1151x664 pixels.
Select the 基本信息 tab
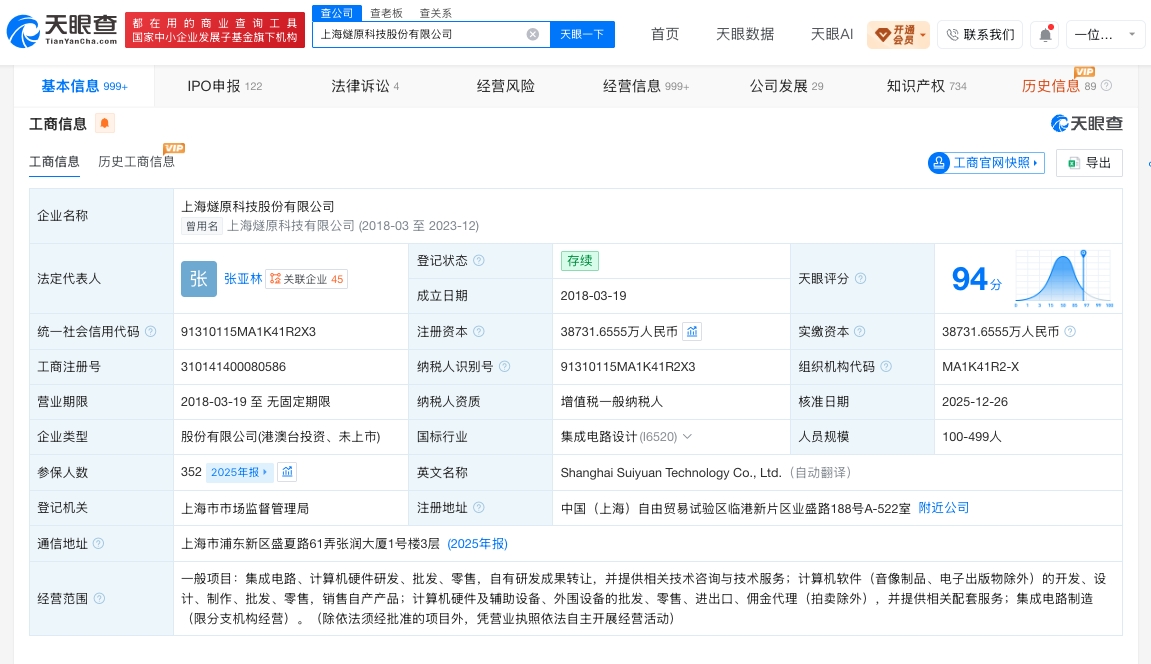(84, 86)
